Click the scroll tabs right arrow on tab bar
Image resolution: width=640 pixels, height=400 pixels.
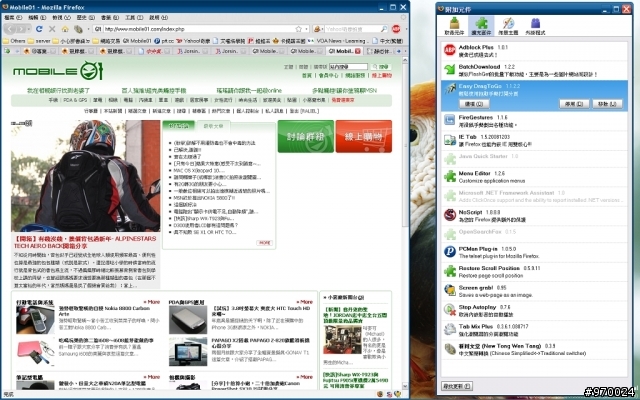(399, 51)
